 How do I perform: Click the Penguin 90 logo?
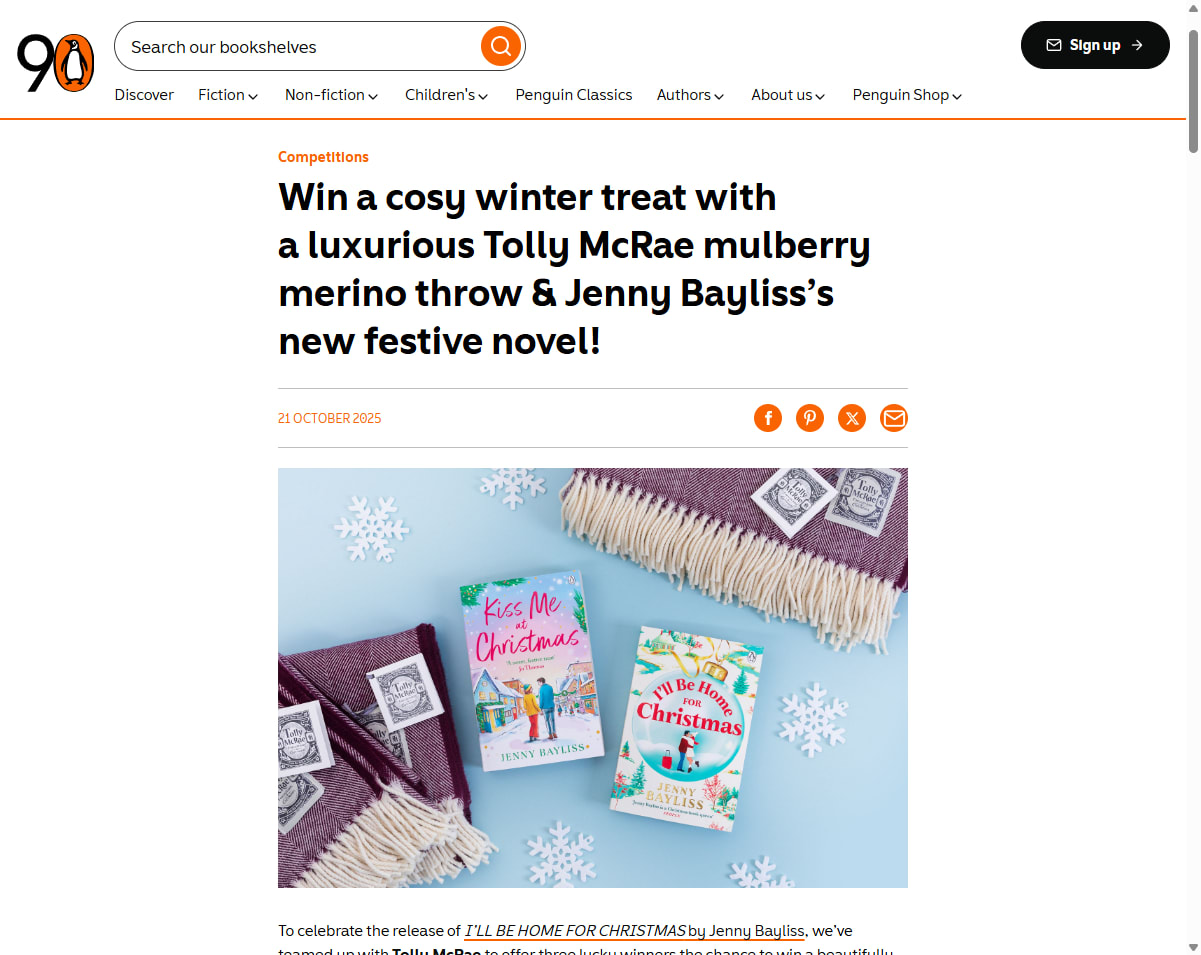coord(55,62)
